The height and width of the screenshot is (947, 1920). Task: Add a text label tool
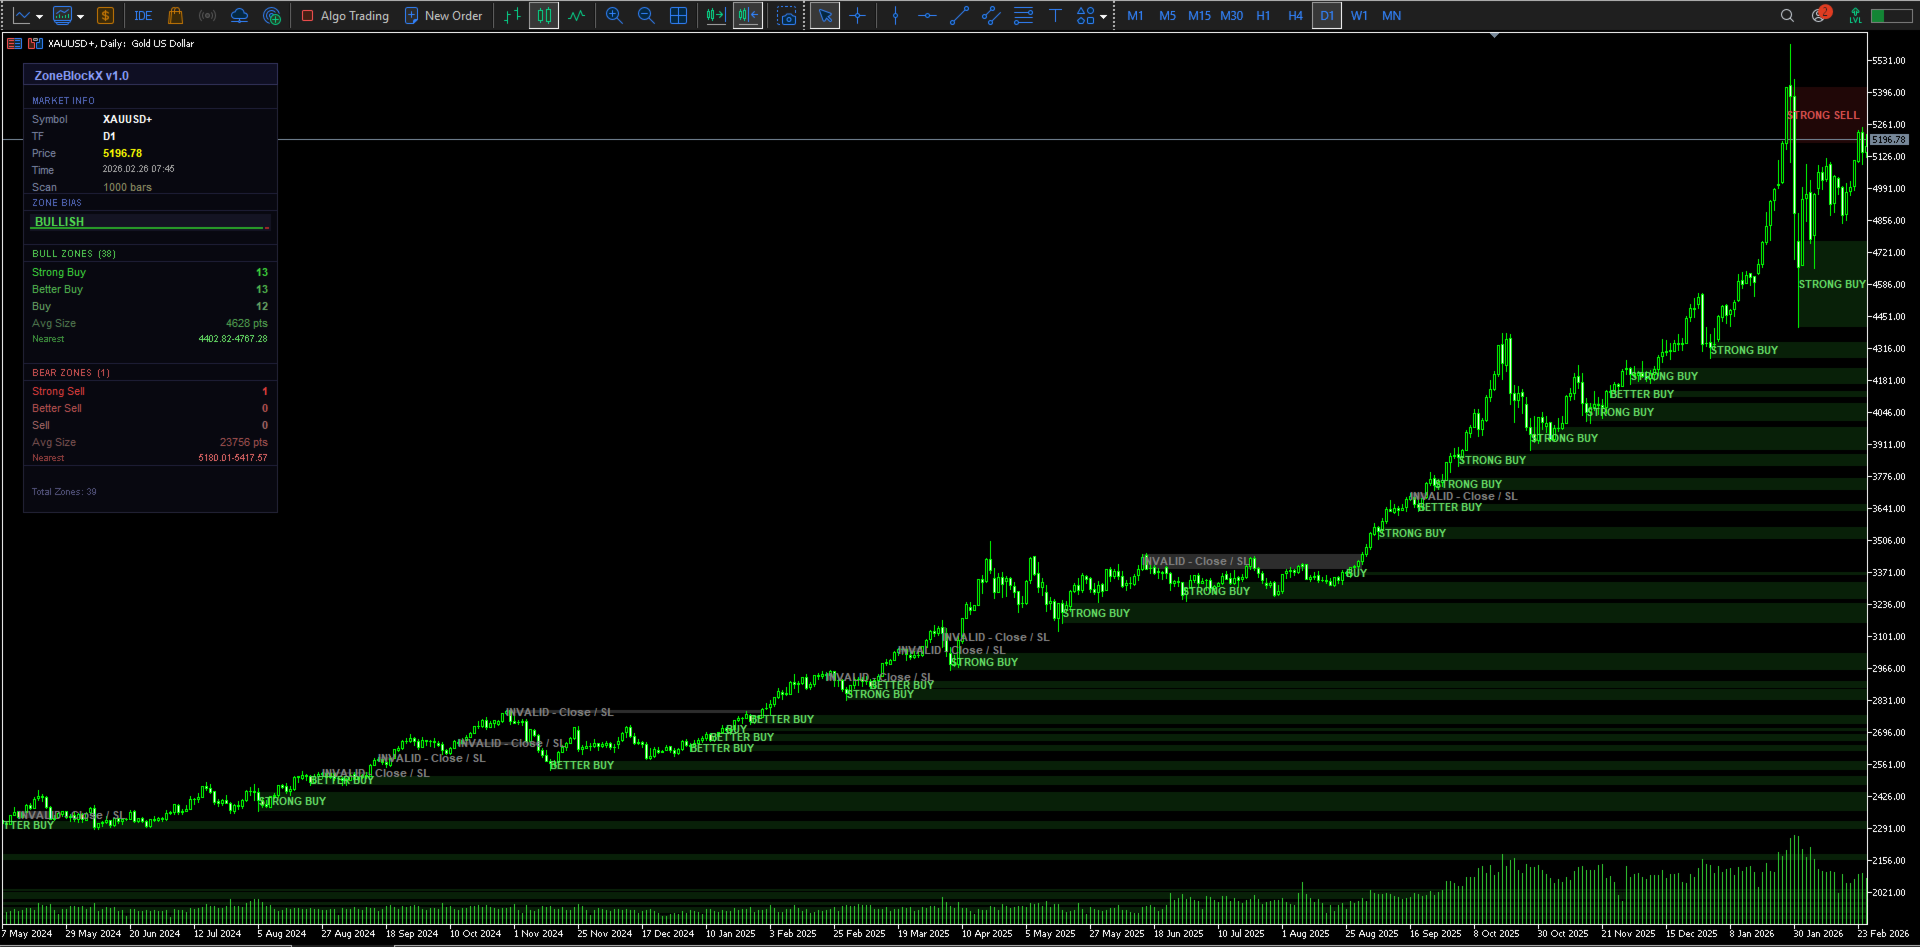(1055, 16)
